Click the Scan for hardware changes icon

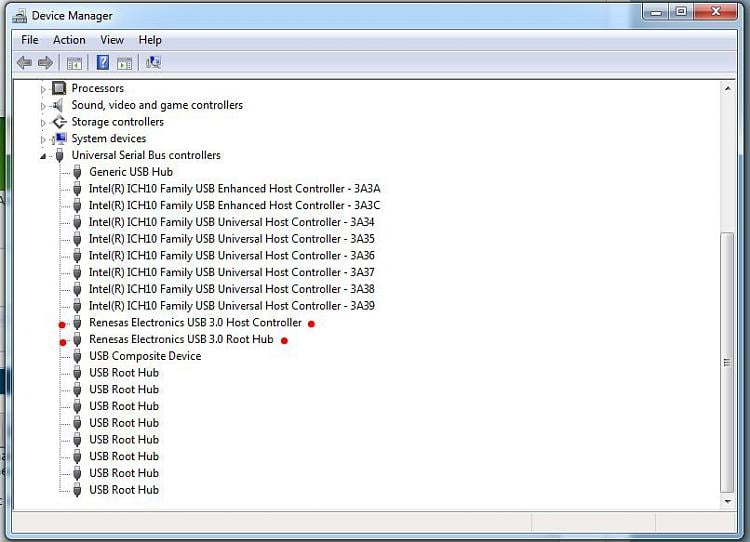pos(153,63)
